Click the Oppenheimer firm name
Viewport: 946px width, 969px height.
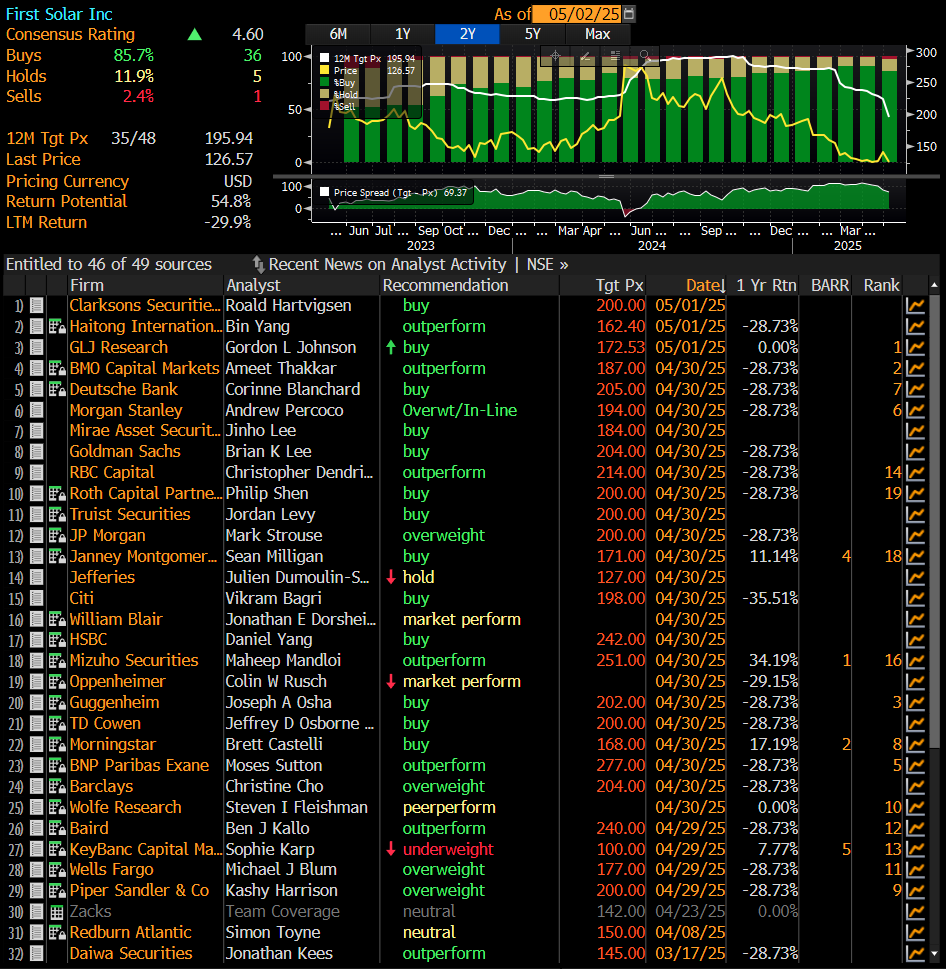117,681
